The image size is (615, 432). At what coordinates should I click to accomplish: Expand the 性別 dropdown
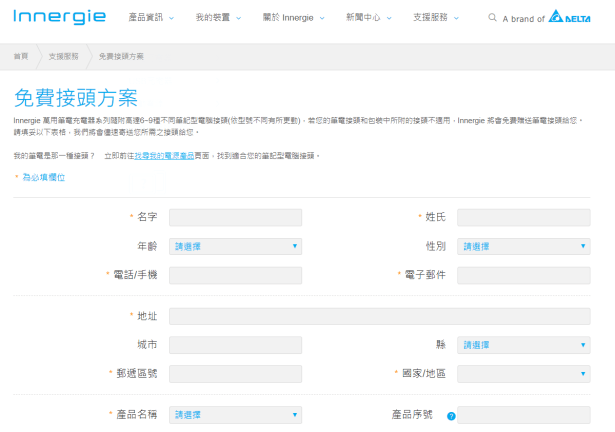[524, 246]
